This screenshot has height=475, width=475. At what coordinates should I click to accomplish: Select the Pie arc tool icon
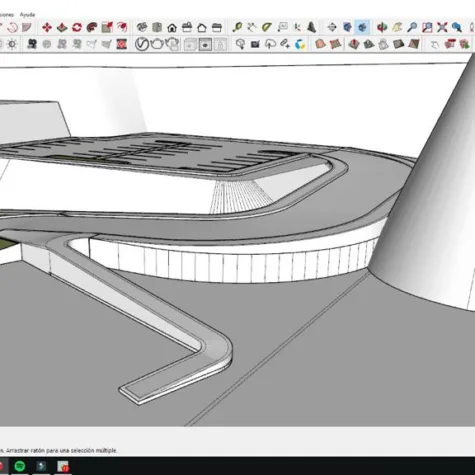pyautogui.click(x=27, y=27)
